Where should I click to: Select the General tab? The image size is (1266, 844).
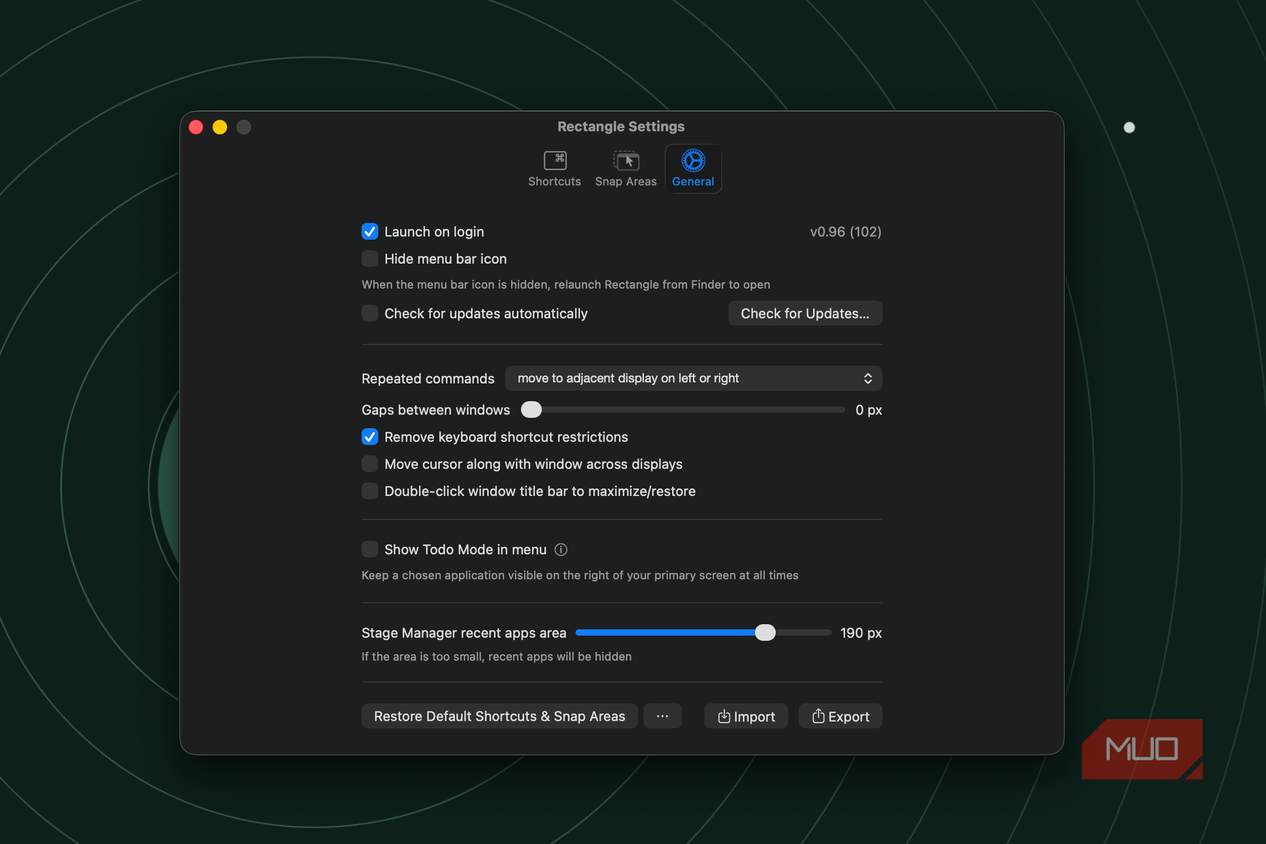click(x=693, y=168)
